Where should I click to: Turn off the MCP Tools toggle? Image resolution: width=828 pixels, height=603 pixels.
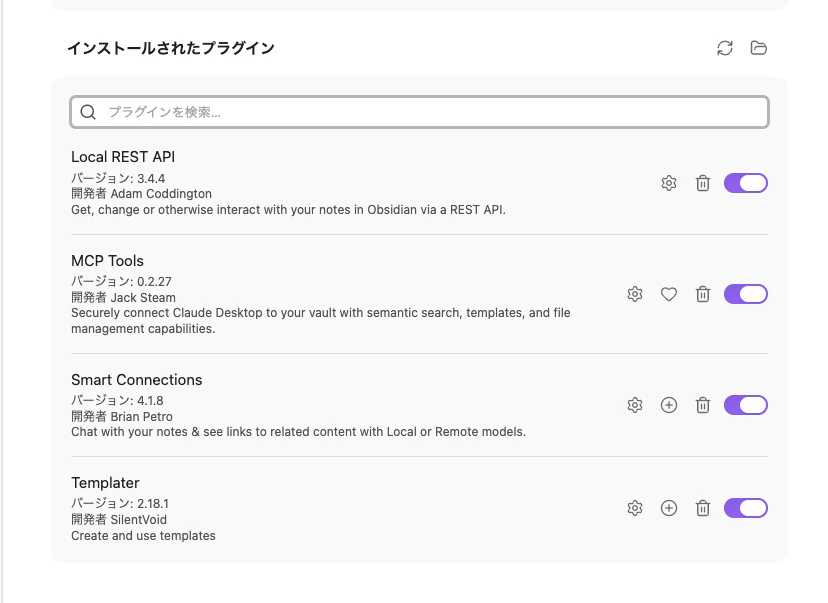point(746,294)
